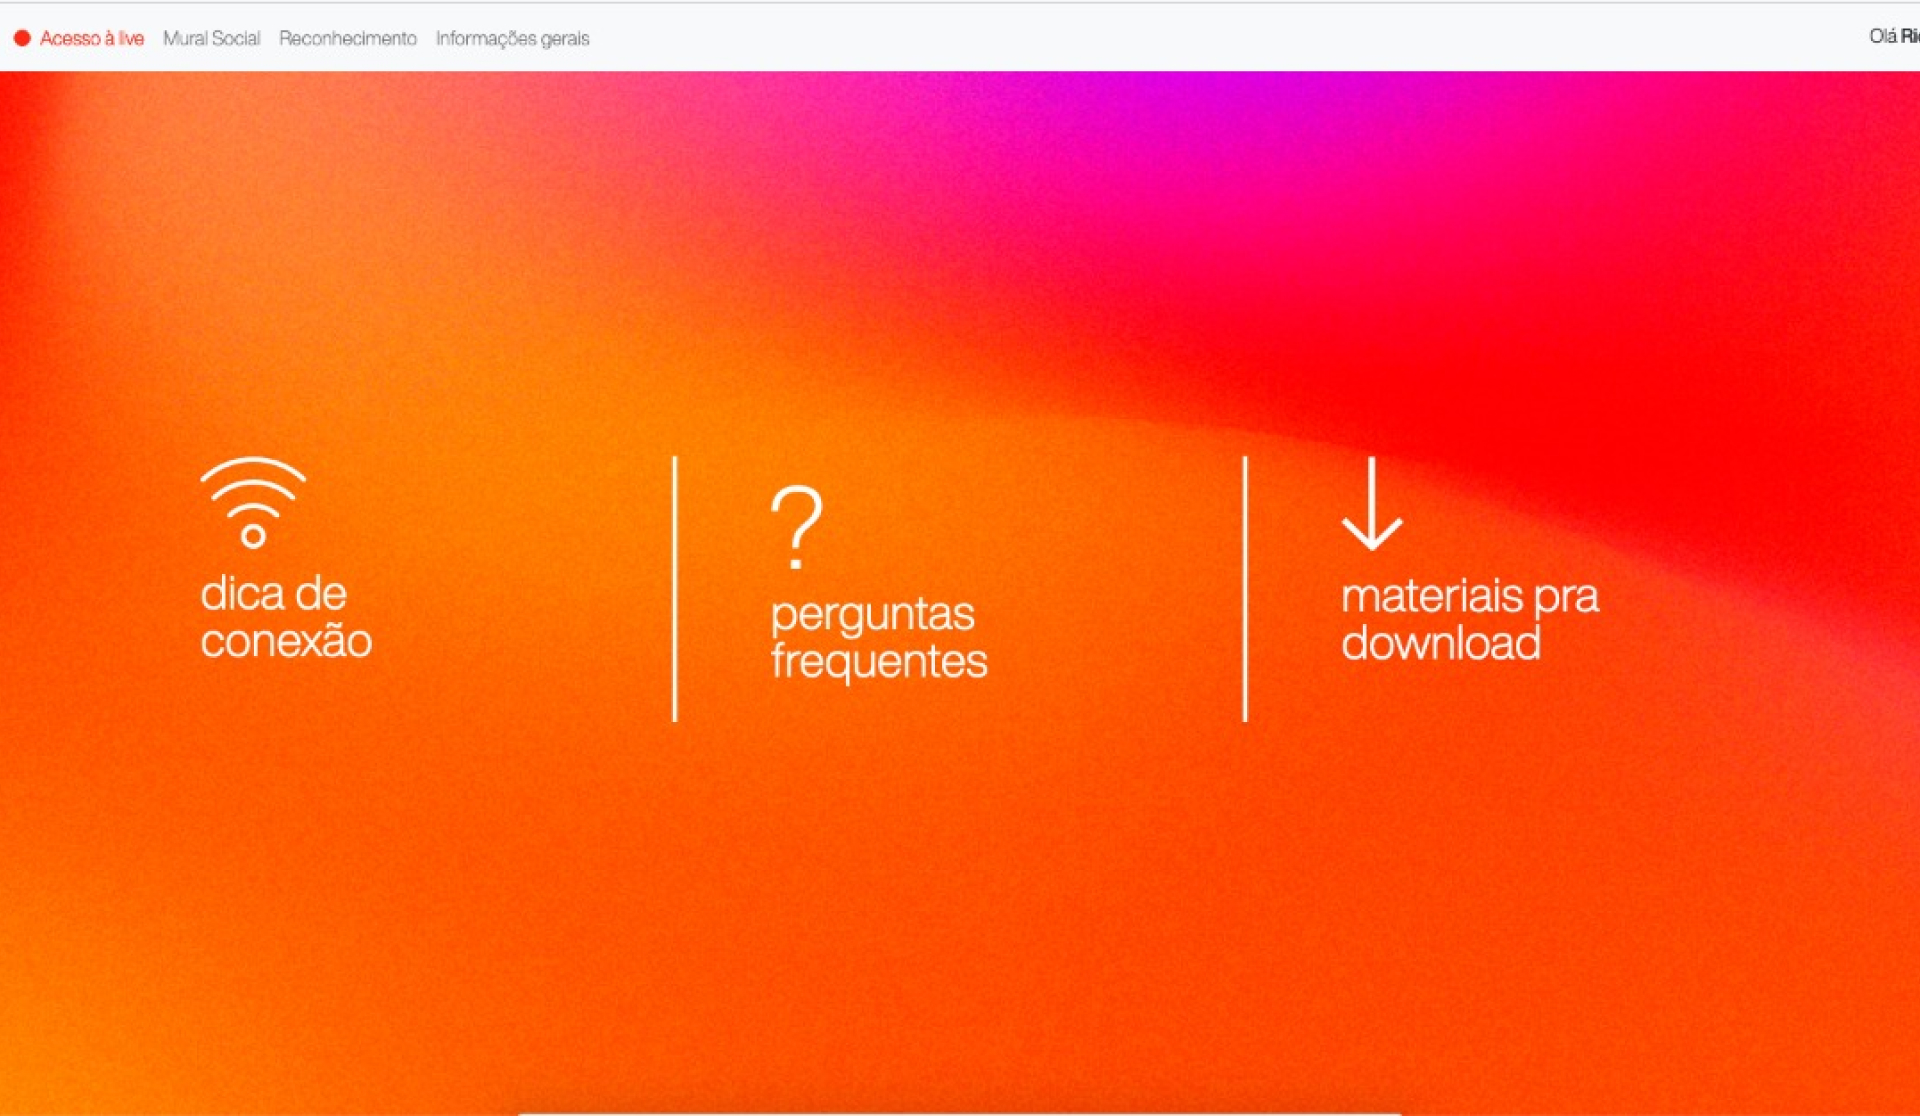
Task: Click the word "download" in the materials label
Action: click(1440, 643)
